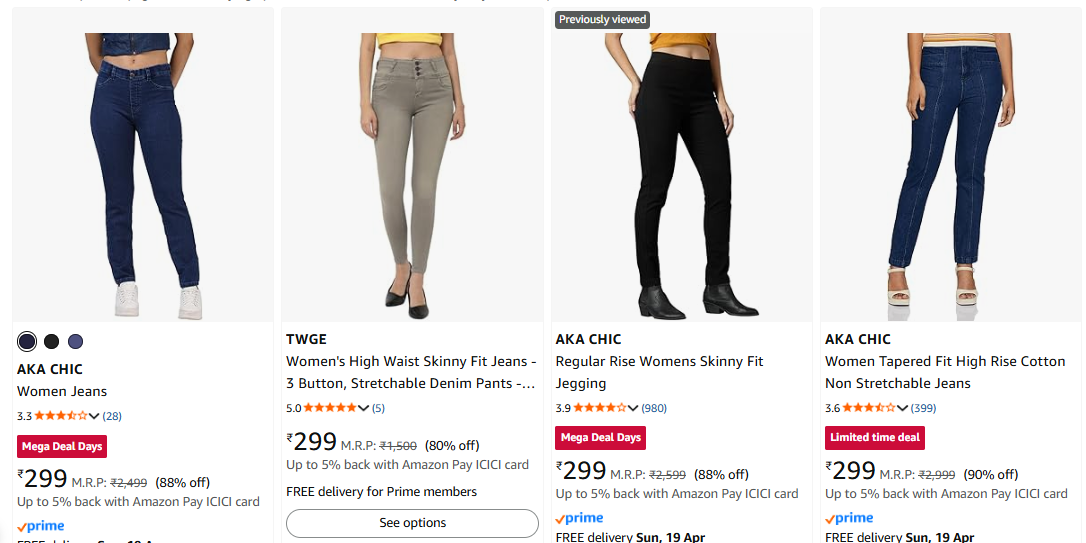Click the five-star rating on TWGE jeans

tap(336, 408)
